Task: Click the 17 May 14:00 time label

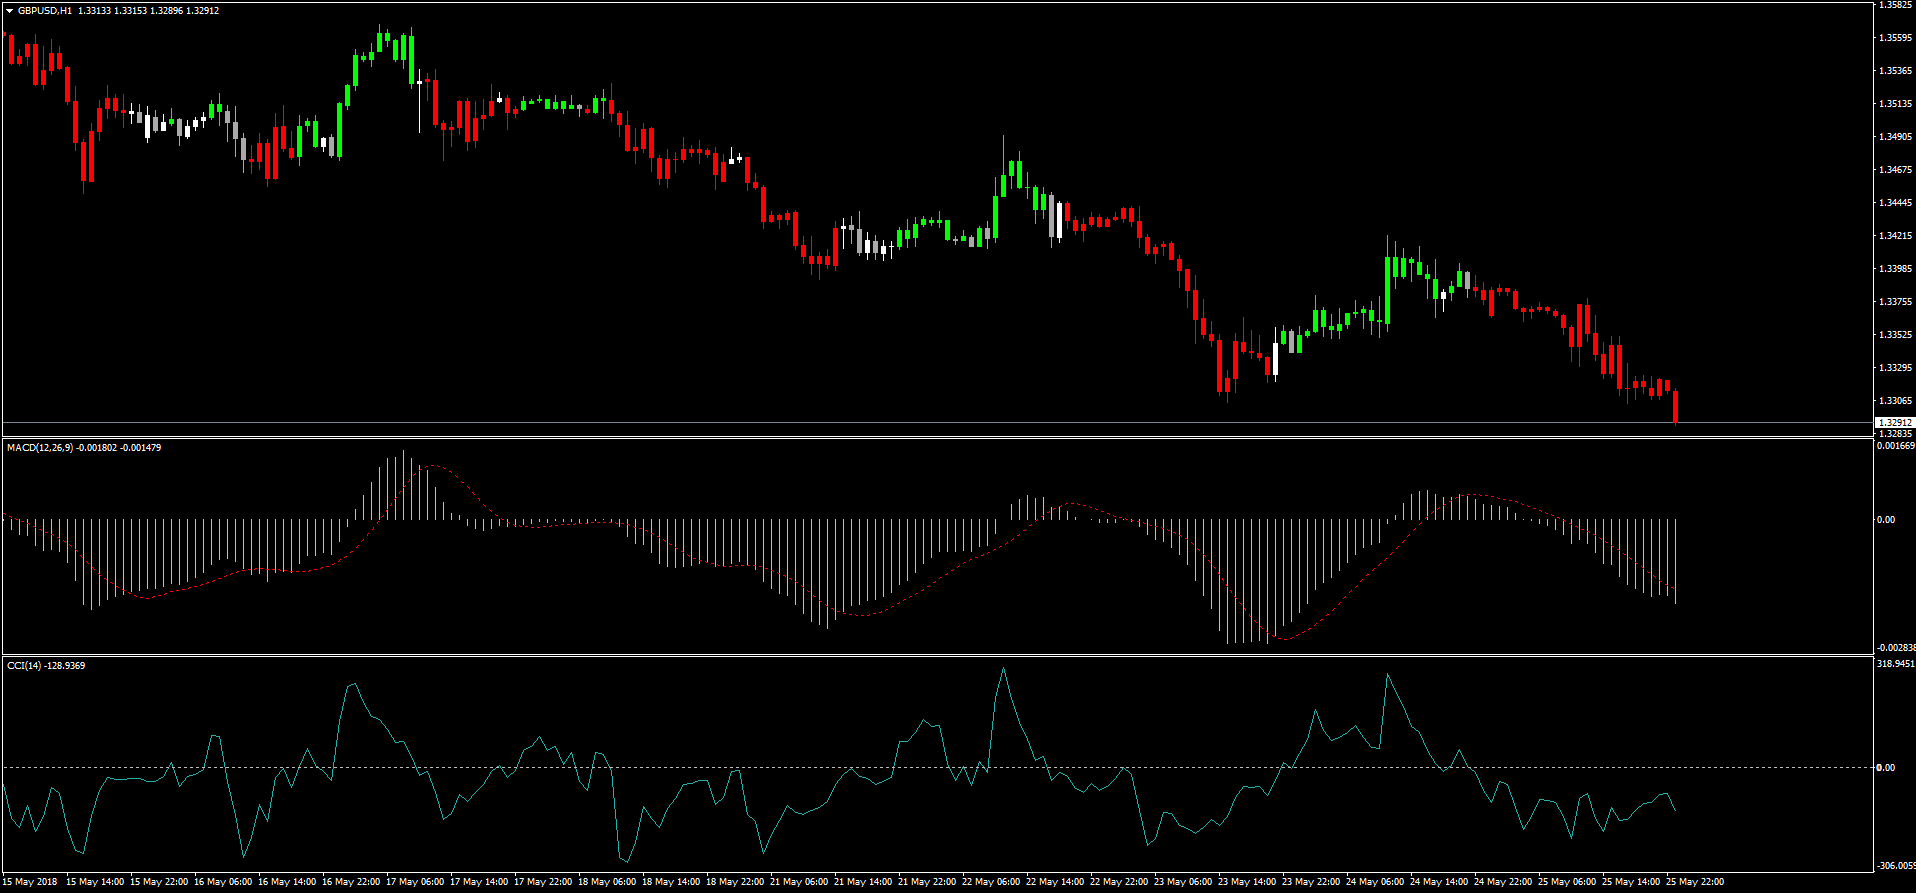Action: coord(479,882)
